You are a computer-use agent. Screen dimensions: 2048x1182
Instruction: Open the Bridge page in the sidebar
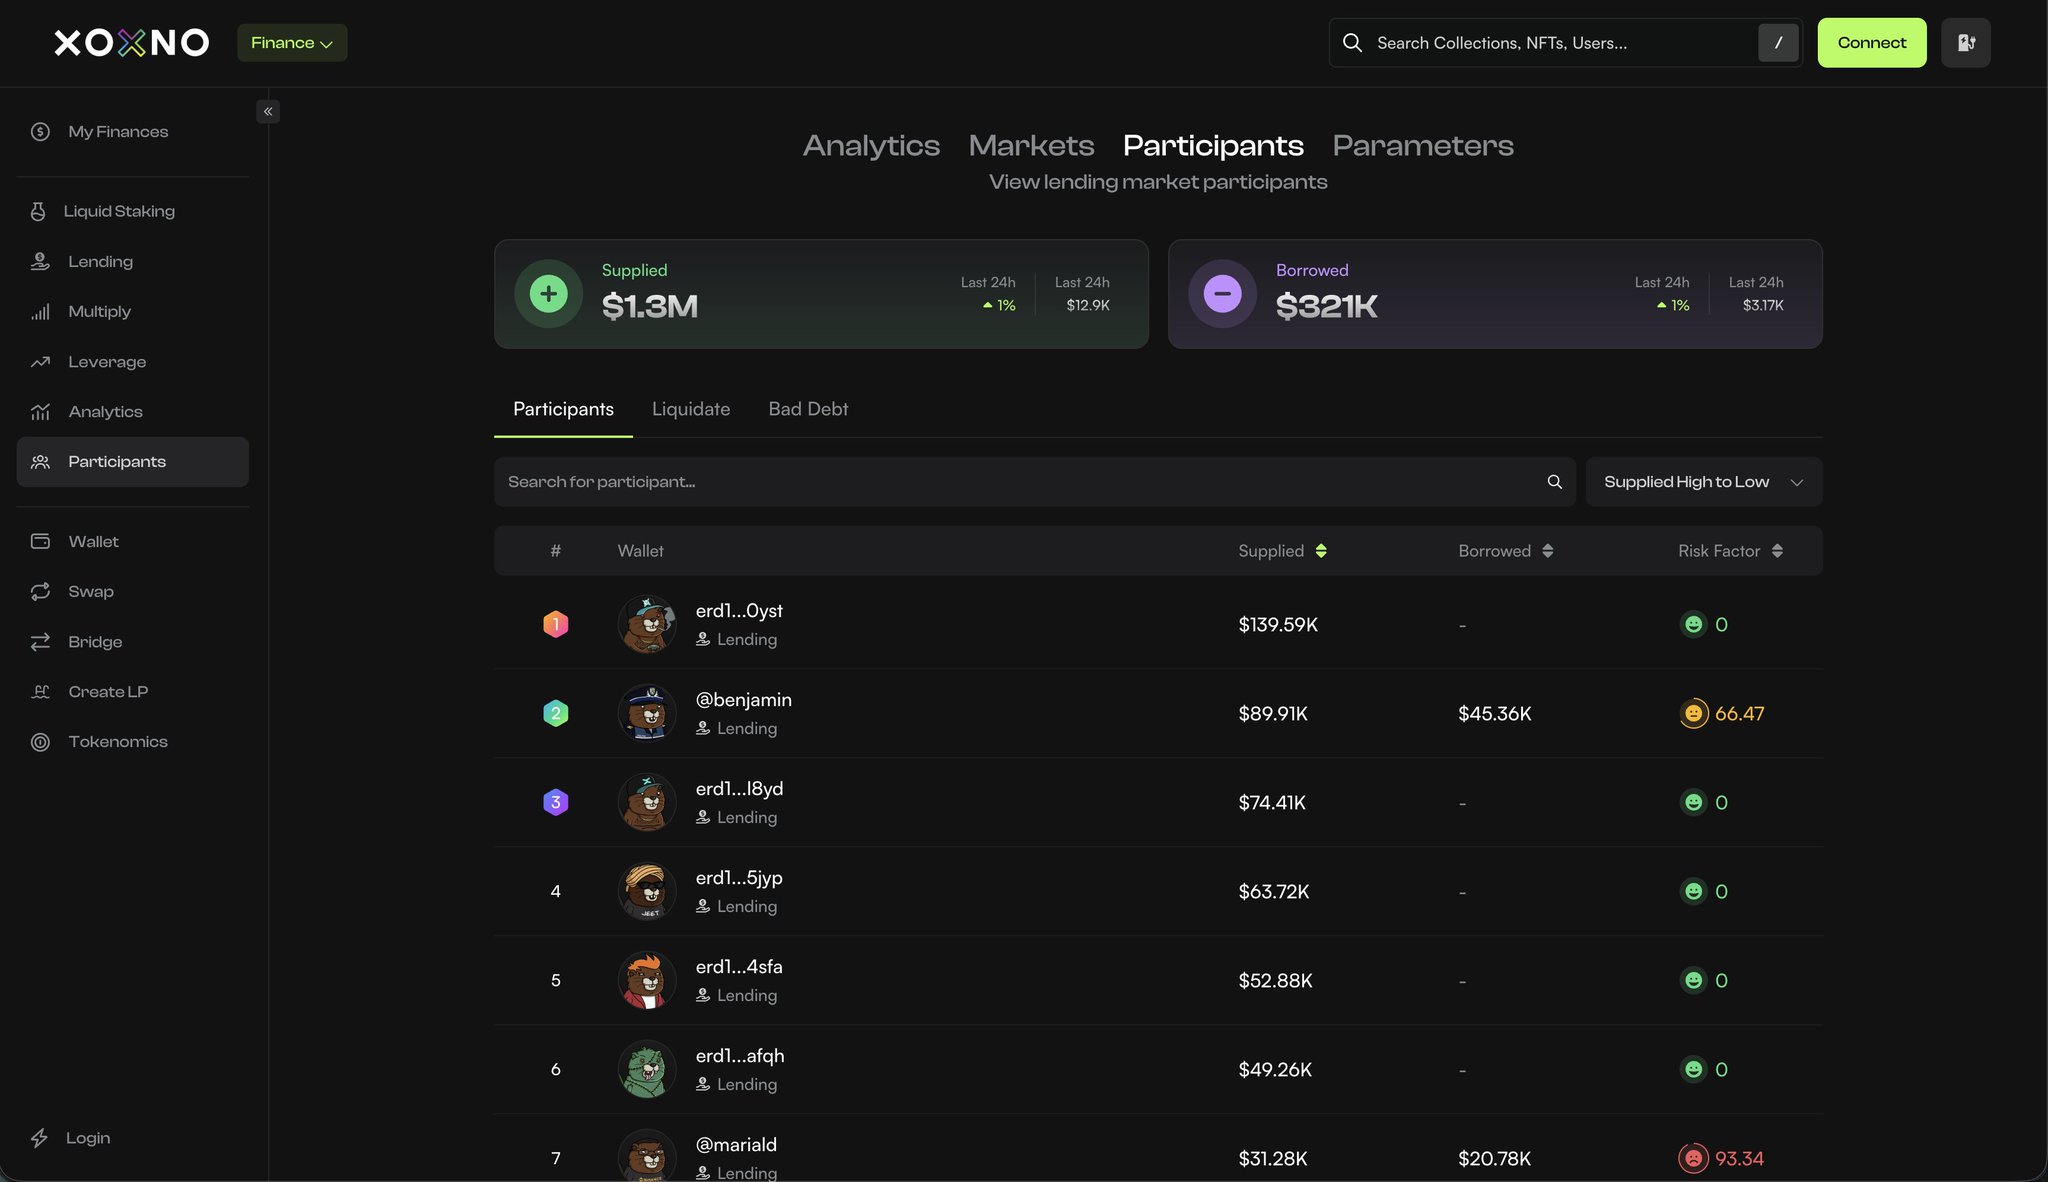95,642
